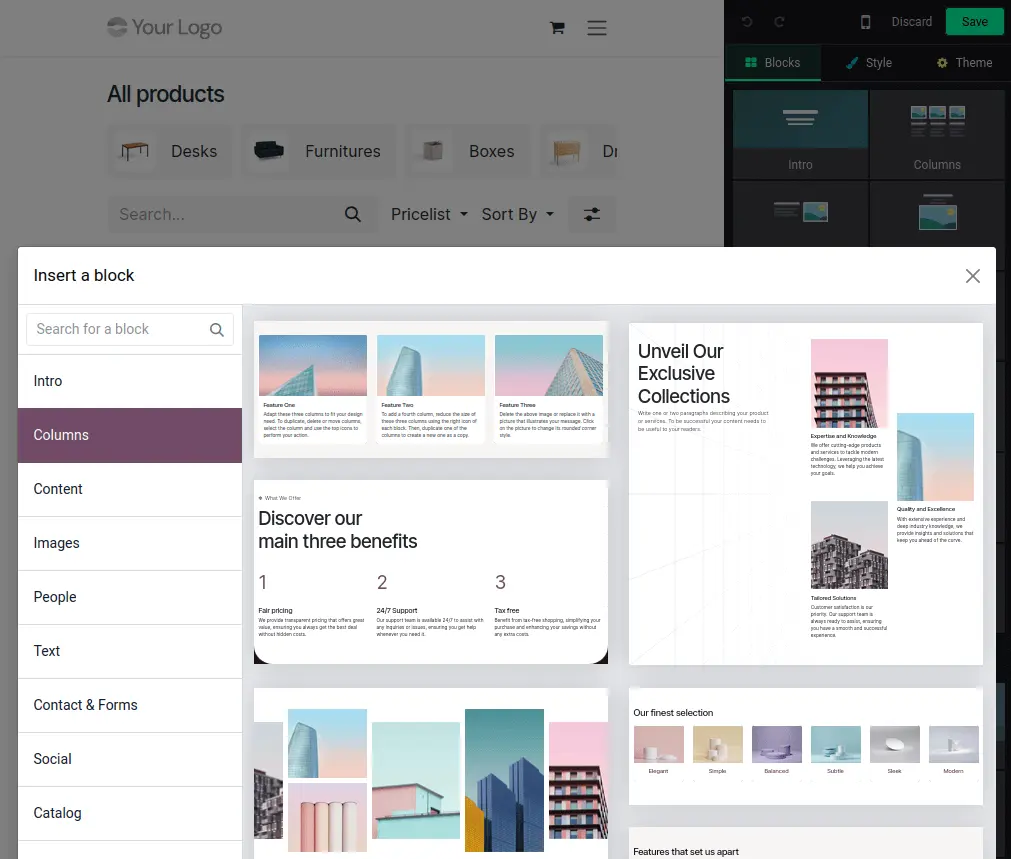Click the product search magnifier icon

[353, 214]
